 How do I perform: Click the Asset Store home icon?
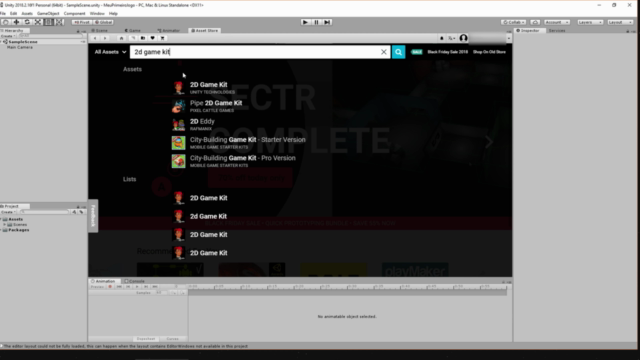click(x=121, y=38)
